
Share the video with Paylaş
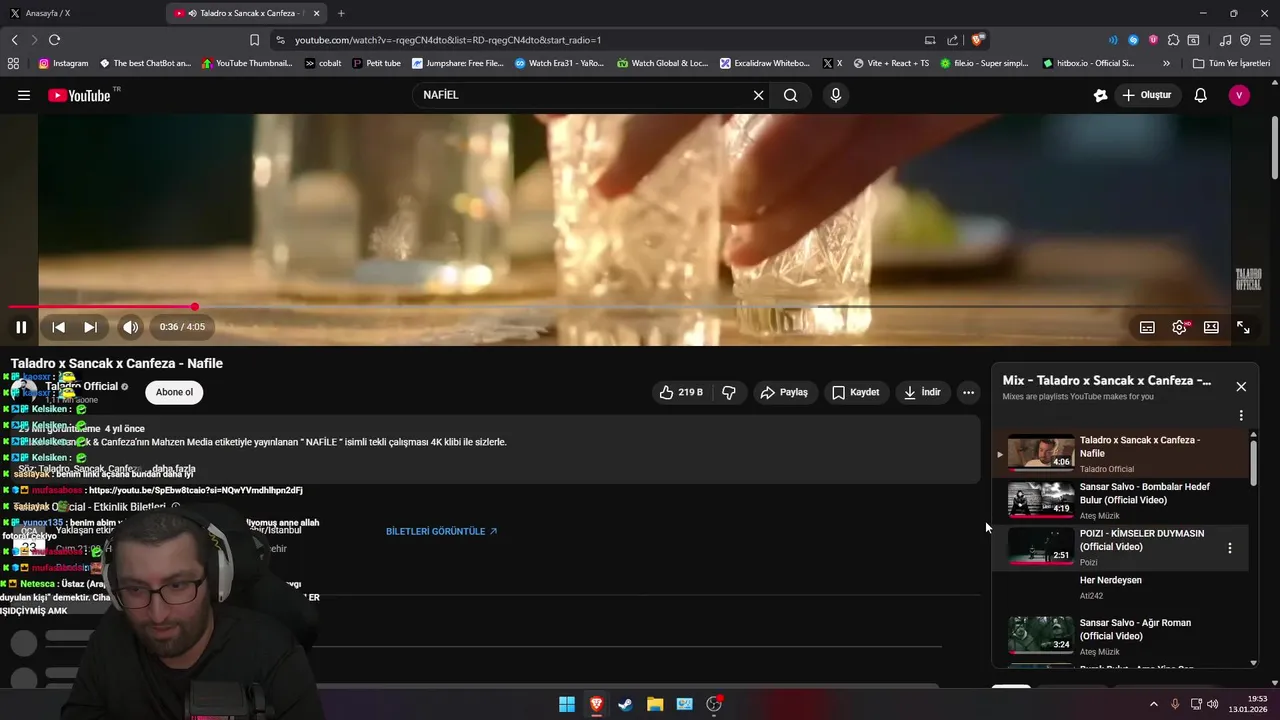click(x=784, y=392)
